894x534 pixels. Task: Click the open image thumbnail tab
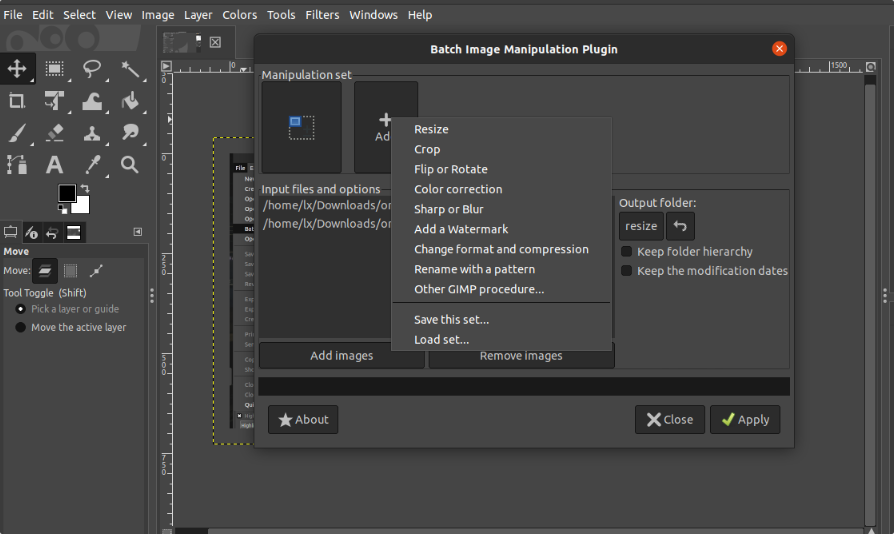pyautogui.click(x=182, y=42)
